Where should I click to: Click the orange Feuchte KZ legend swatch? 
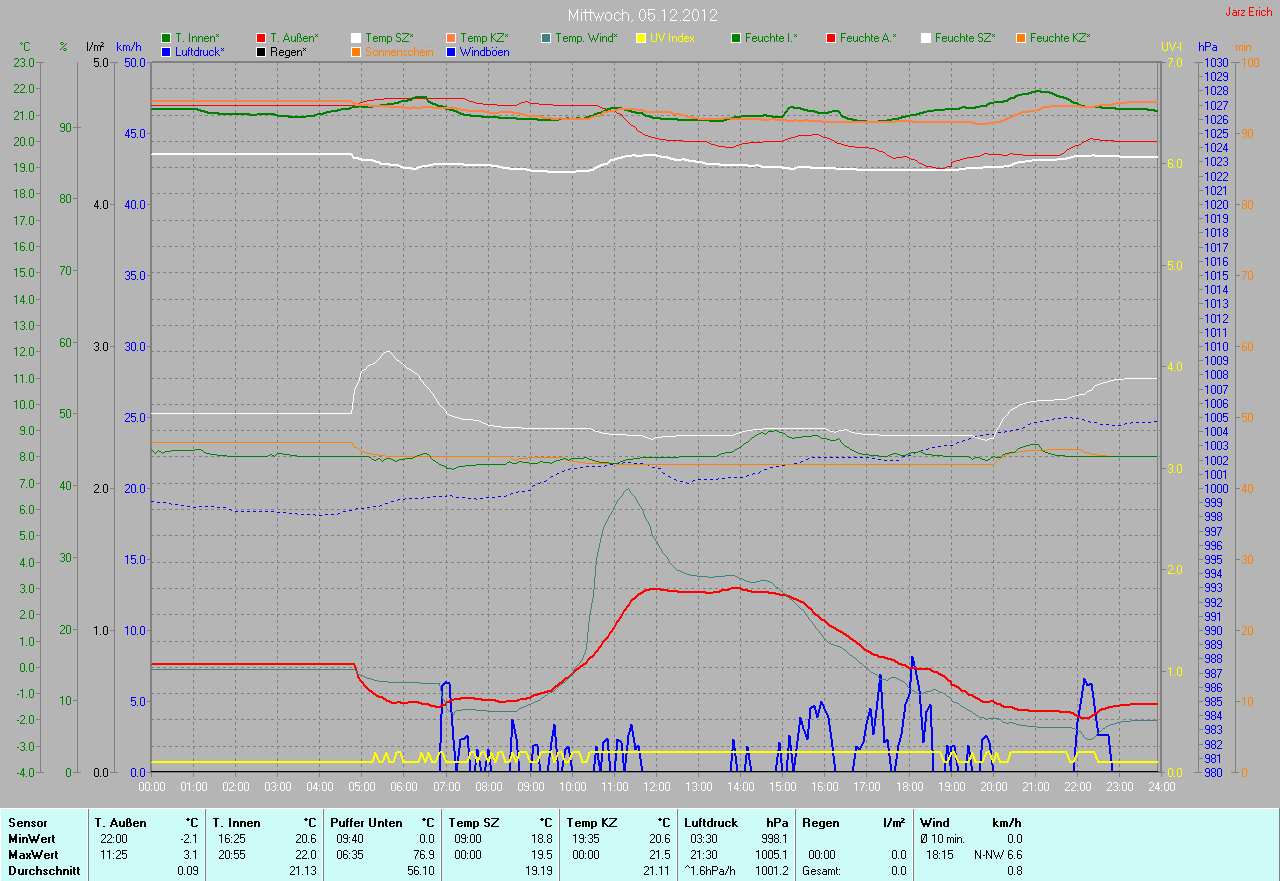click(1021, 38)
